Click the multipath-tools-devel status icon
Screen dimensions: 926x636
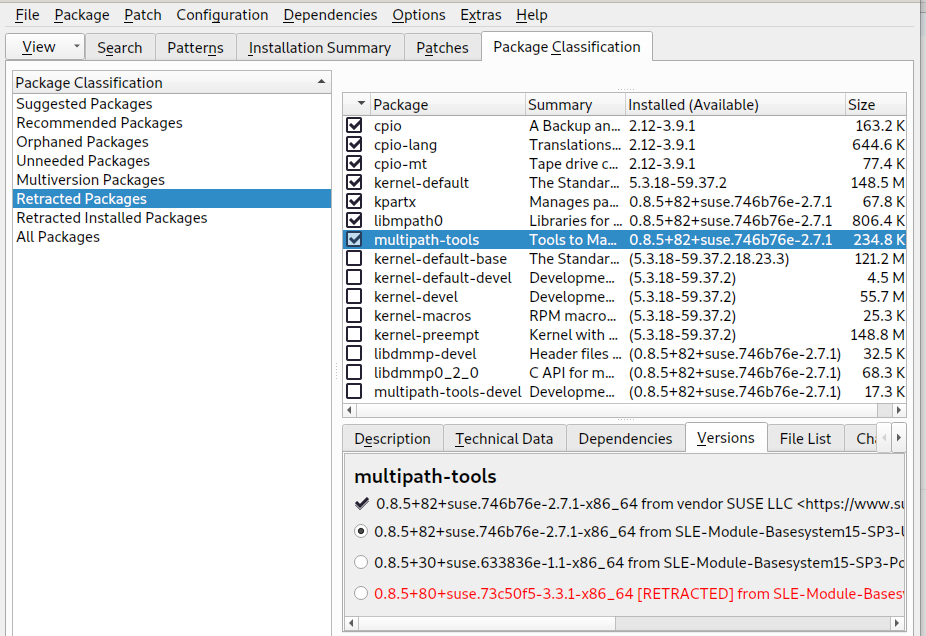pos(354,392)
